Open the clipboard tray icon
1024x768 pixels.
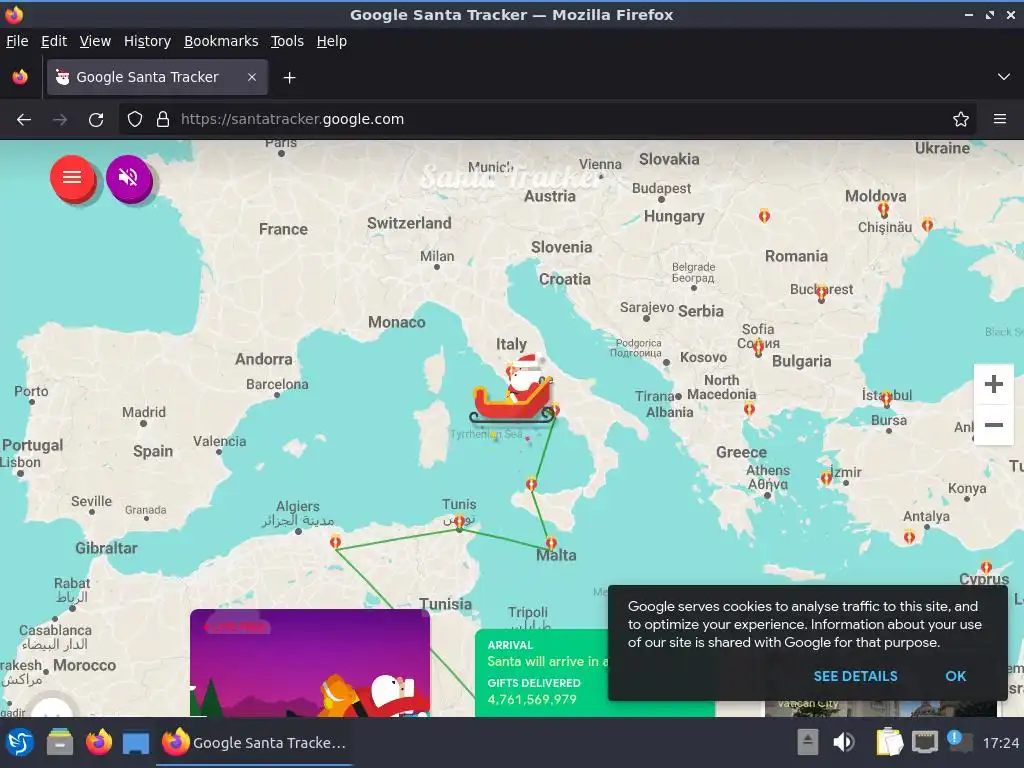tap(888, 743)
